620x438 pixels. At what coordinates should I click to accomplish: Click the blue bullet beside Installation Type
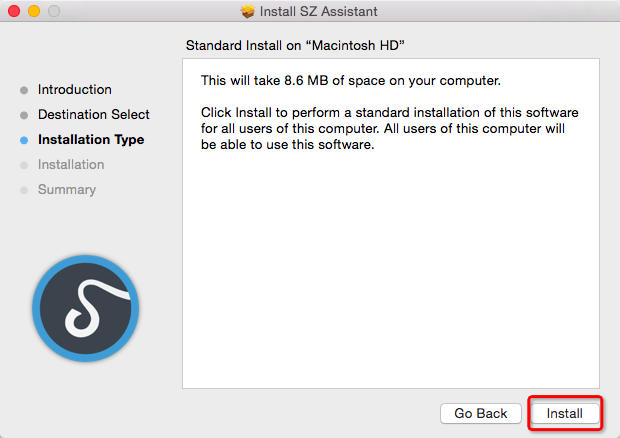[24, 140]
